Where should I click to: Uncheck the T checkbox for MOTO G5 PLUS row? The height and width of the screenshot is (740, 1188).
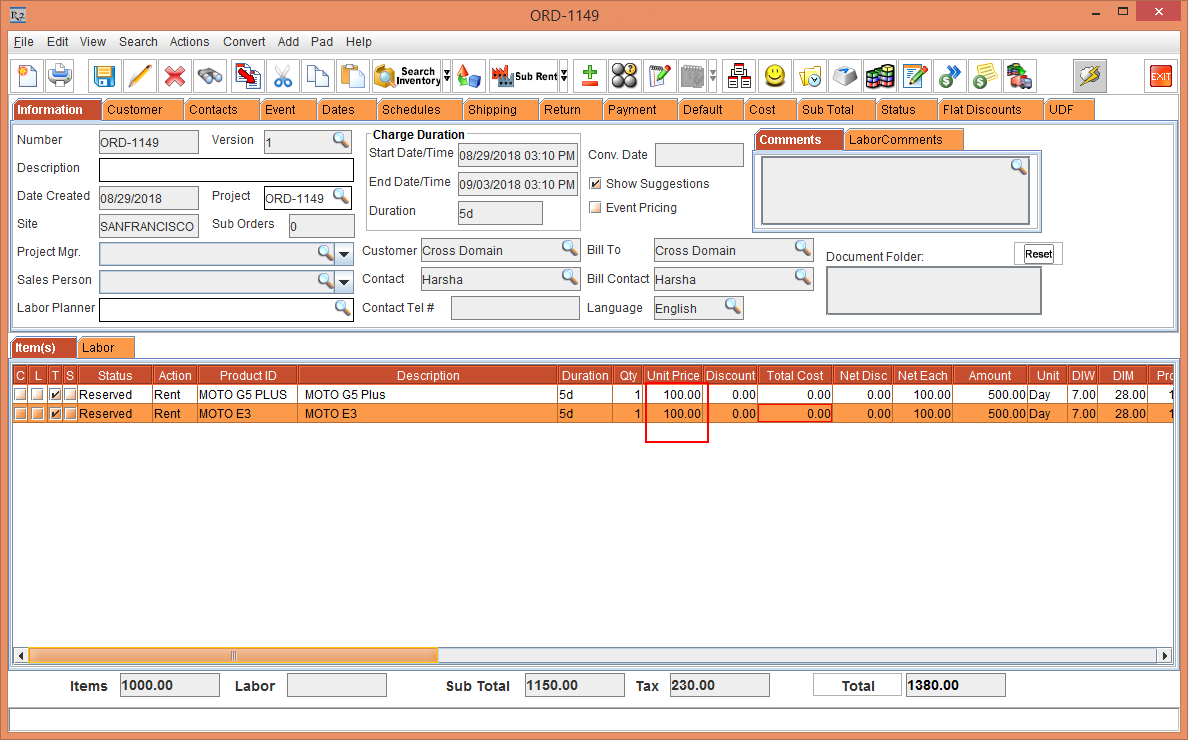55,395
